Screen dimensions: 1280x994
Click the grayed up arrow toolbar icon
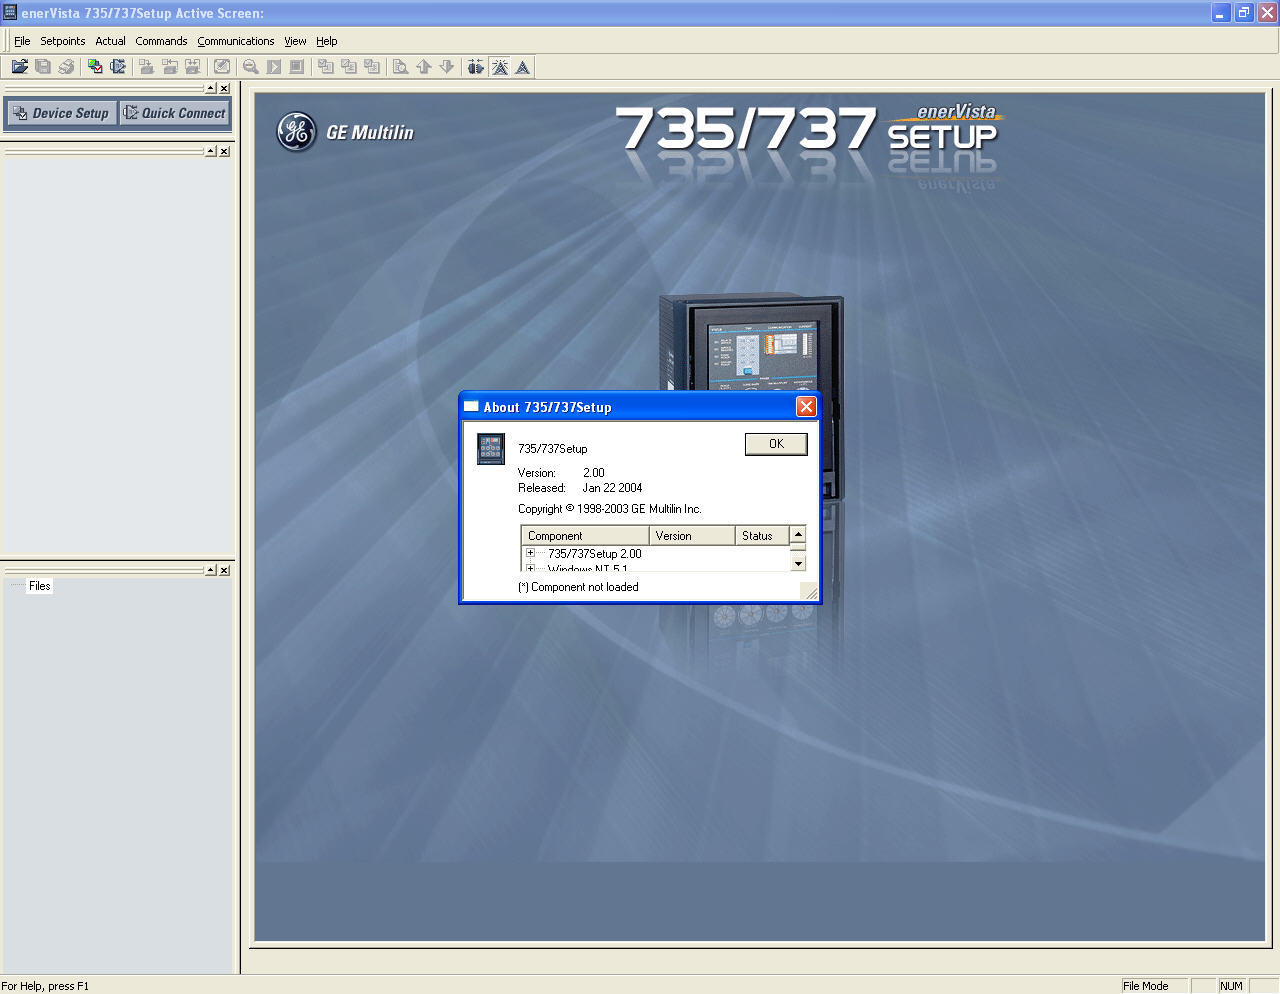point(423,67)
